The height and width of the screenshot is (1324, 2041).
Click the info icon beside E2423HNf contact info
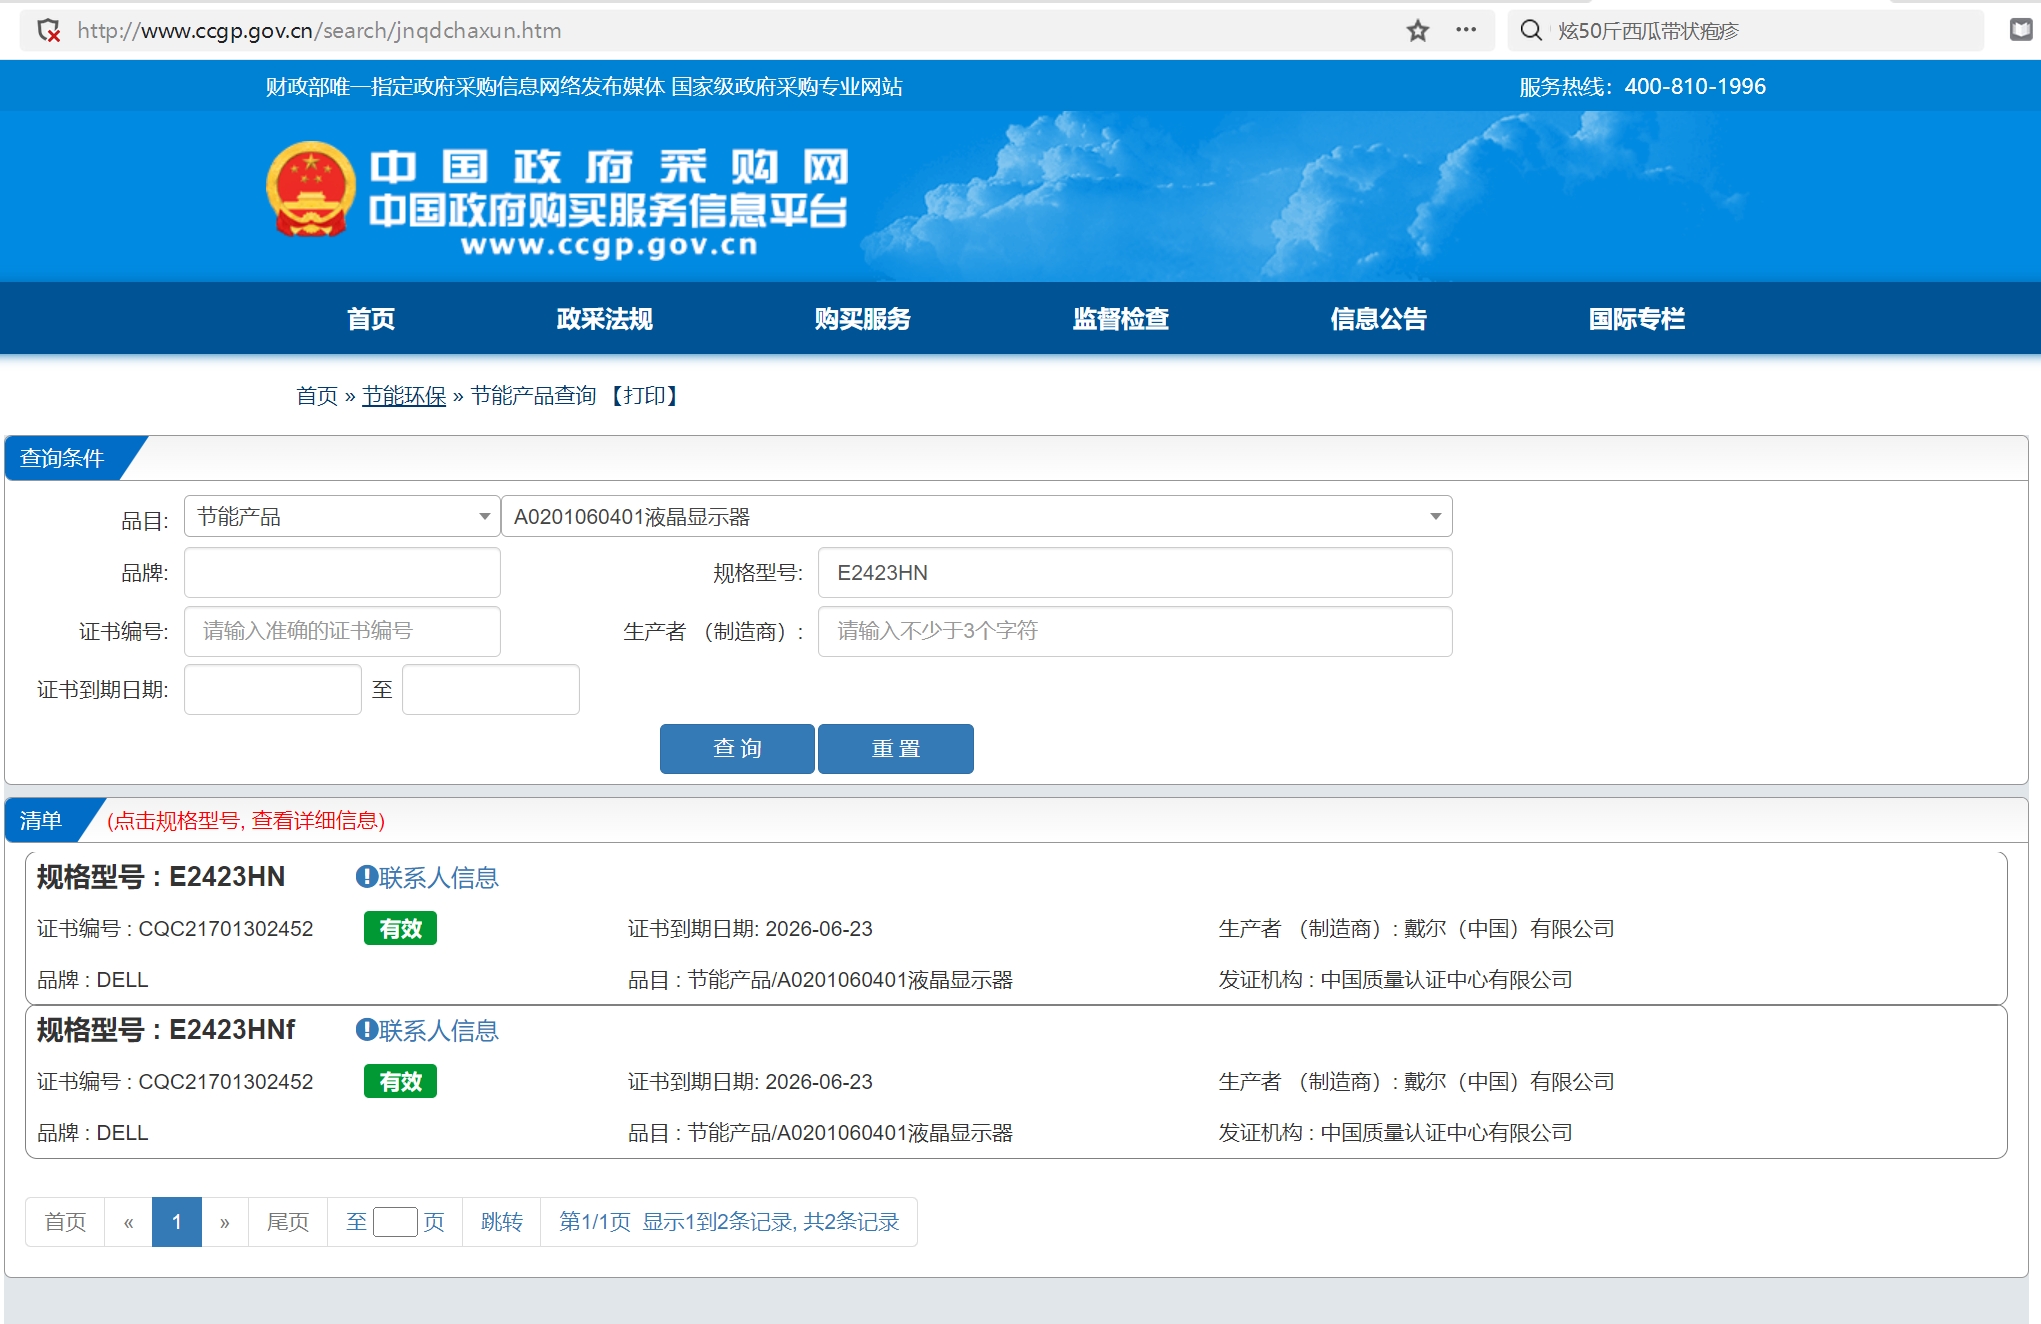366,1030
